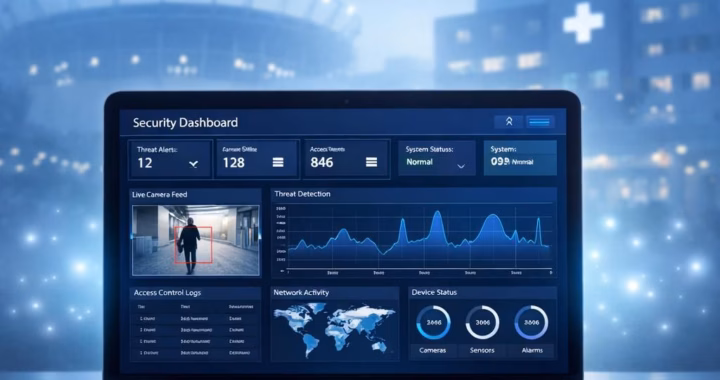
Task: Open the bright blue bars menu button
Action: 540,122
